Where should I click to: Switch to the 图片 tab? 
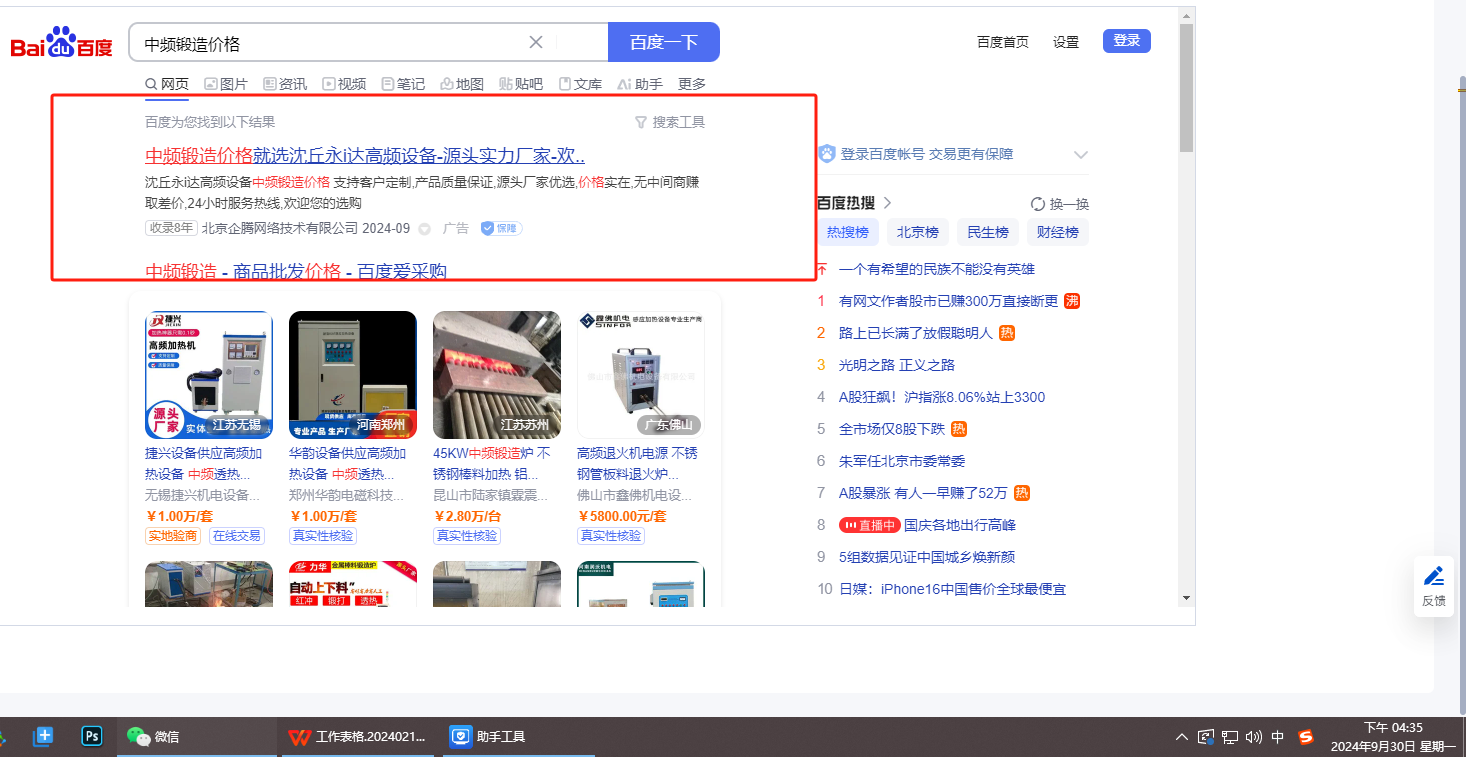[226, 84]
